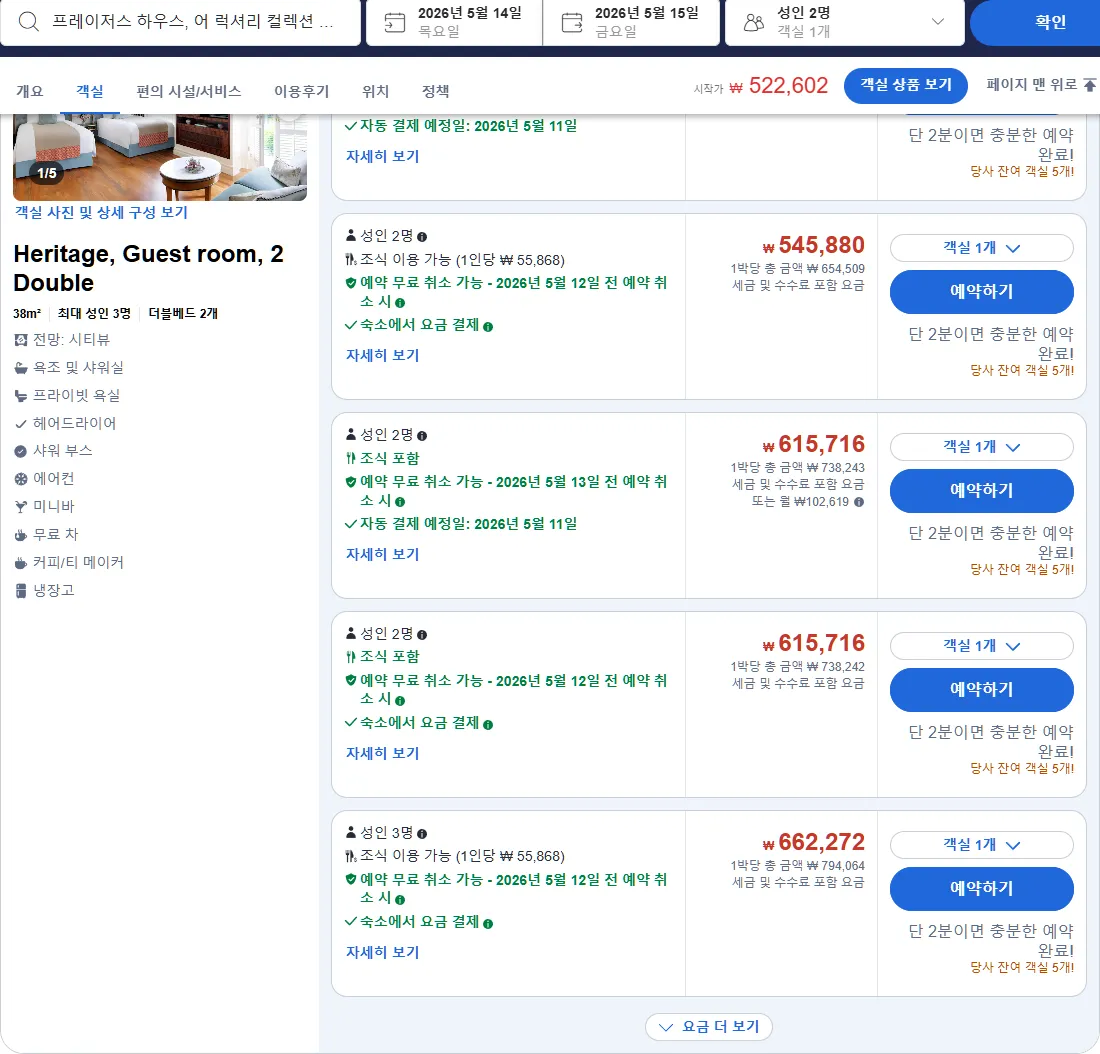Click 자세히 보기 in the topmost partial offer
Viewport: 1100px width, 1054px height.
(382, 156)
